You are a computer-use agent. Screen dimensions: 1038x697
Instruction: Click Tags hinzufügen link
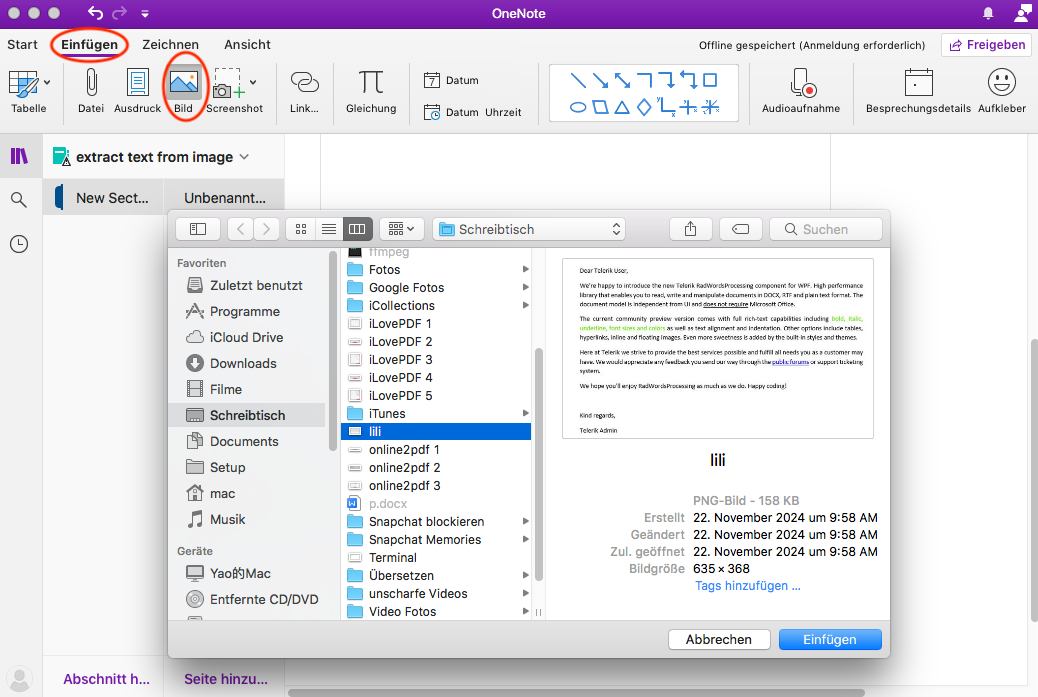(x=747, y=586)
